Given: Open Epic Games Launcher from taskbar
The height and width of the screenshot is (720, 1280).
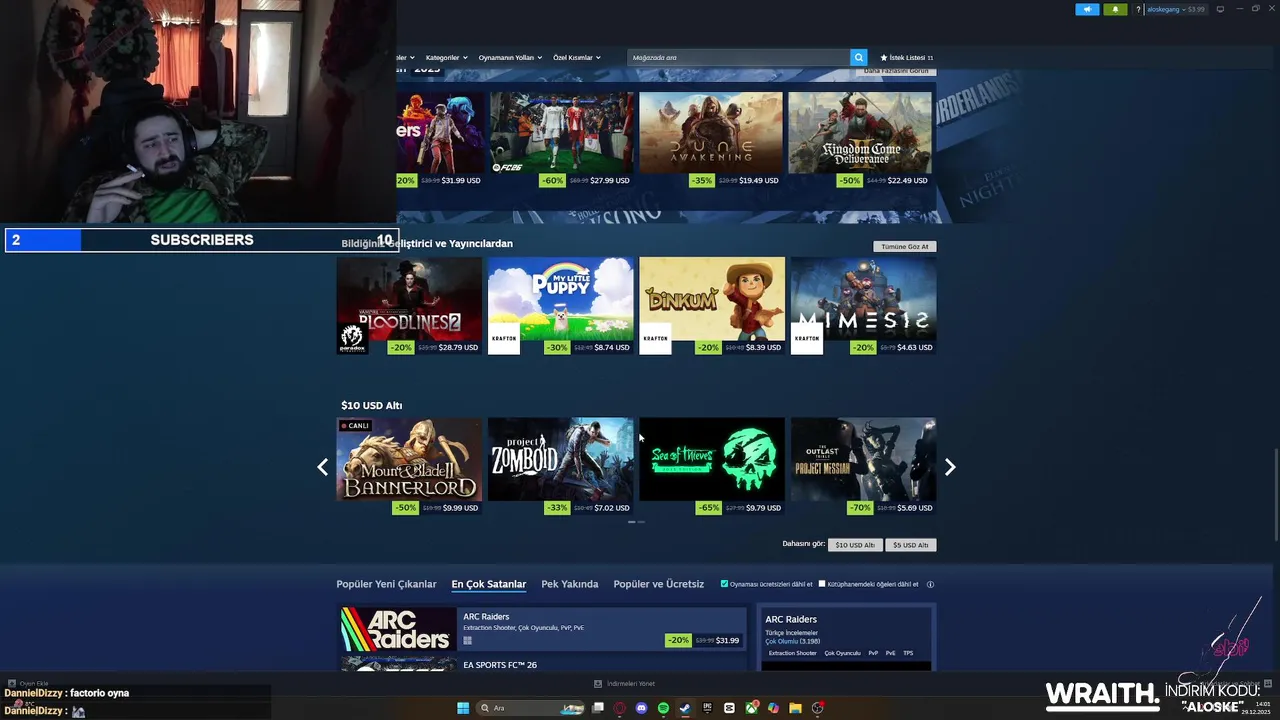Looking at the screenshot, I should 707,708.
